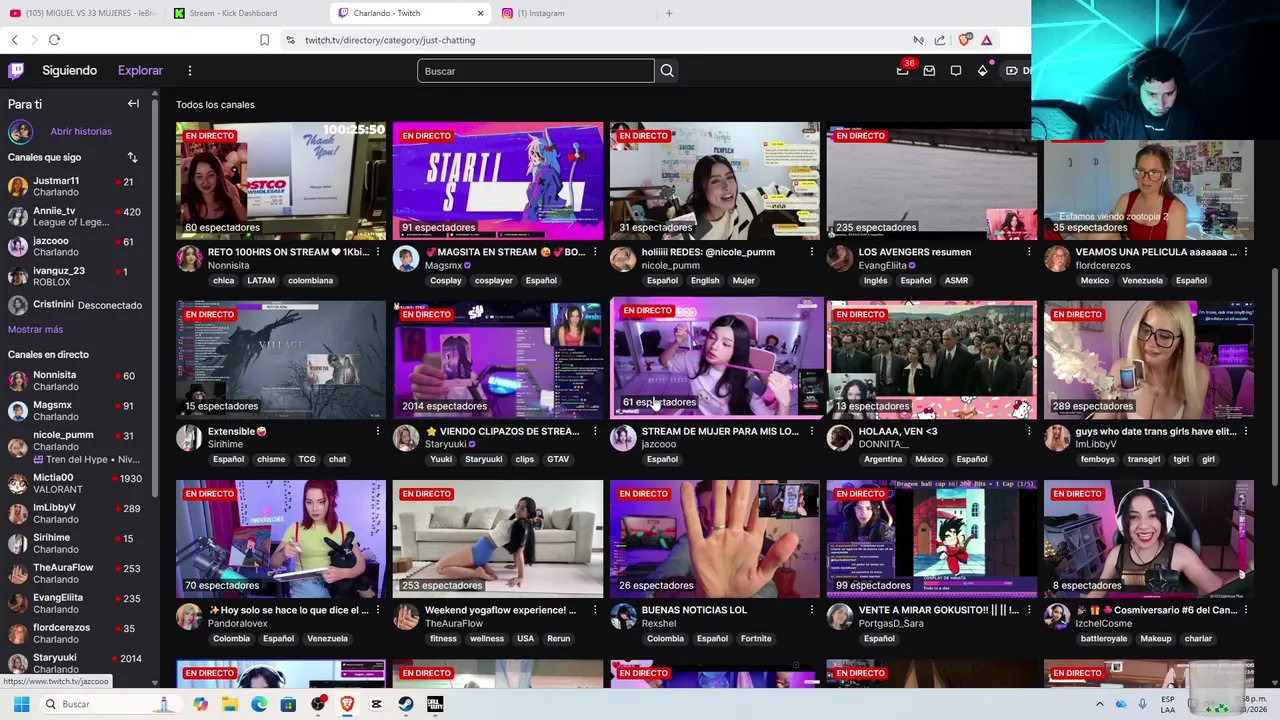Collapse the Para ti sidebar arrow

[x=133, y=104]
